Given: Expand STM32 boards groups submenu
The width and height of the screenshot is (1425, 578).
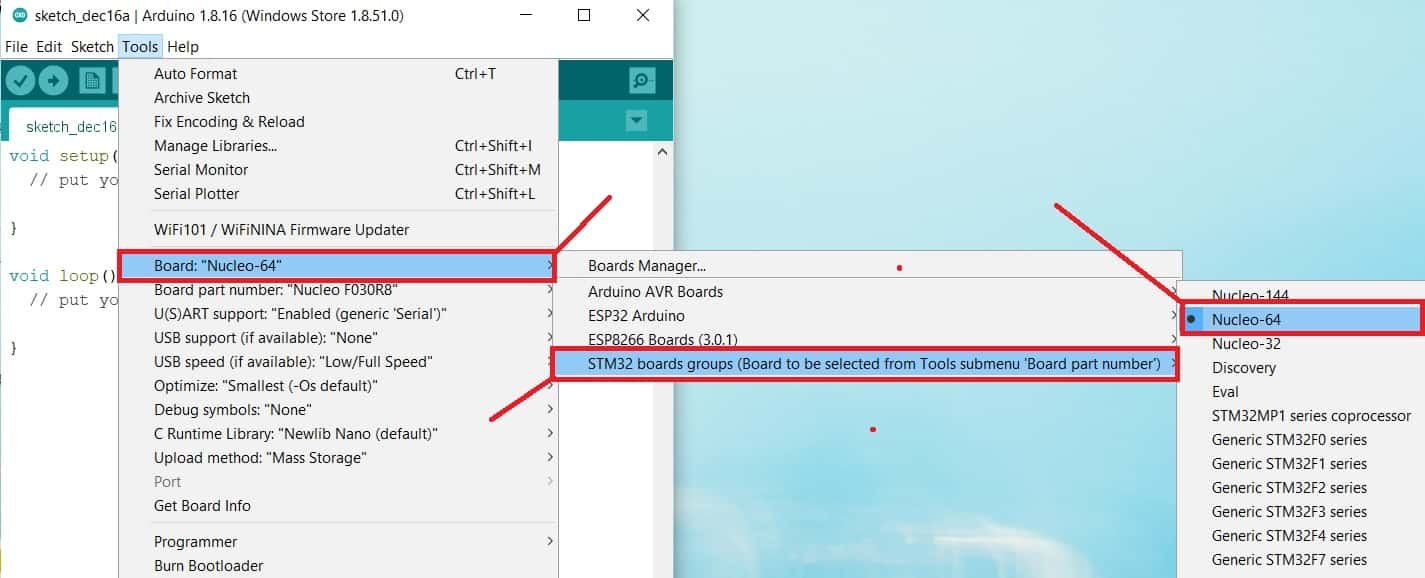Looking at the screenshot, I should point(866,364).
